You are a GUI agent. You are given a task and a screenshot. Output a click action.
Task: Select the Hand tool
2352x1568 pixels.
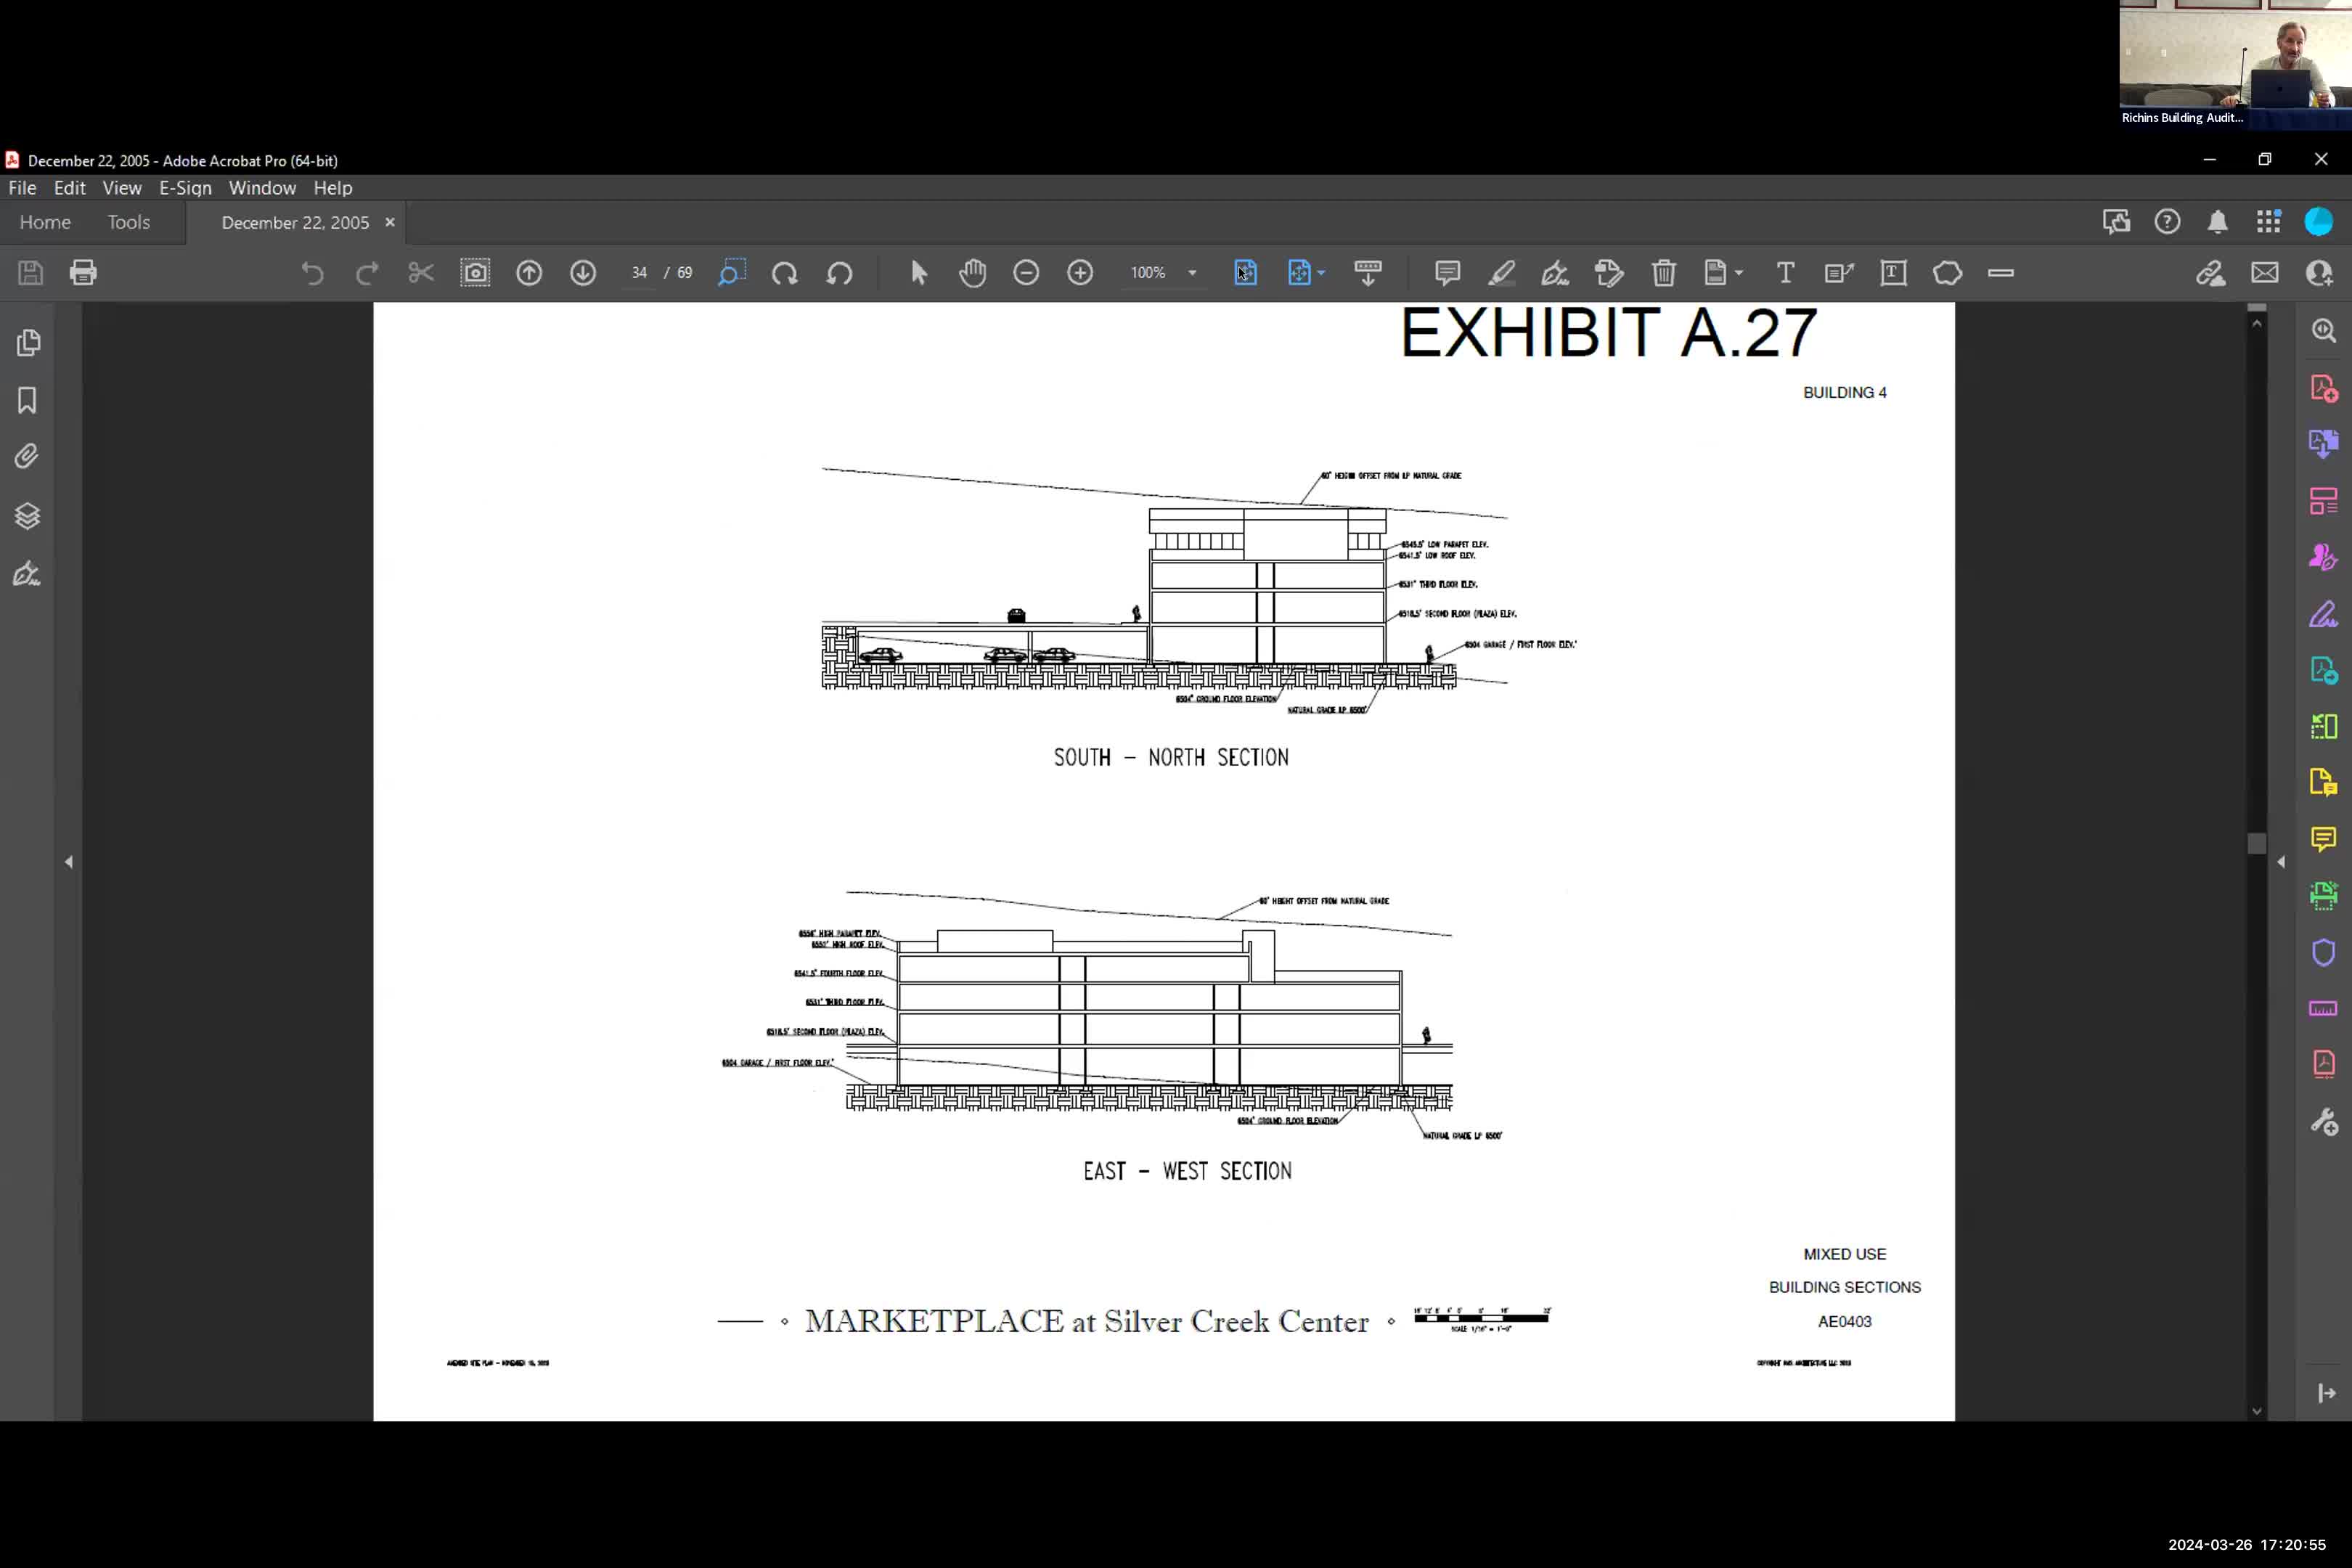(x=972, y=272)
